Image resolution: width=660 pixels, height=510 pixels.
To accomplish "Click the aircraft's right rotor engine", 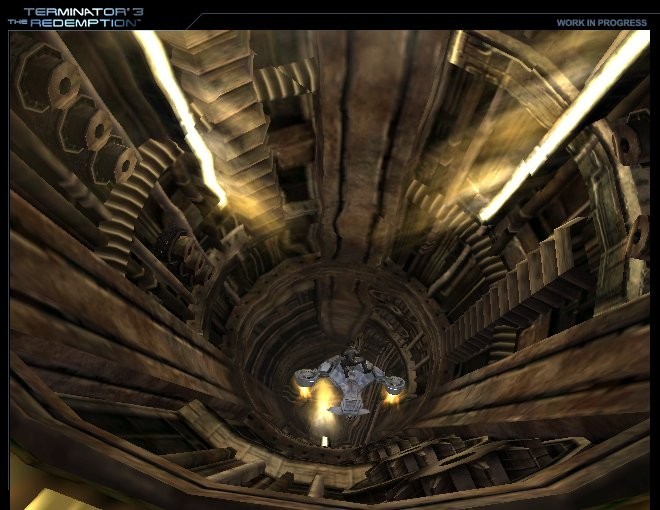I will coord(394,383).
